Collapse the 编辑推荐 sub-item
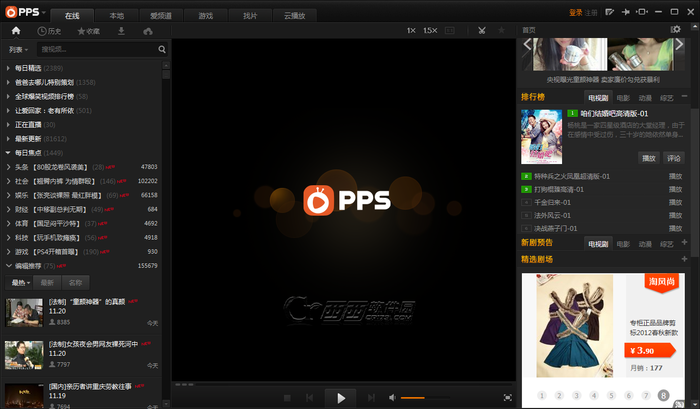 tap(8, 266)
